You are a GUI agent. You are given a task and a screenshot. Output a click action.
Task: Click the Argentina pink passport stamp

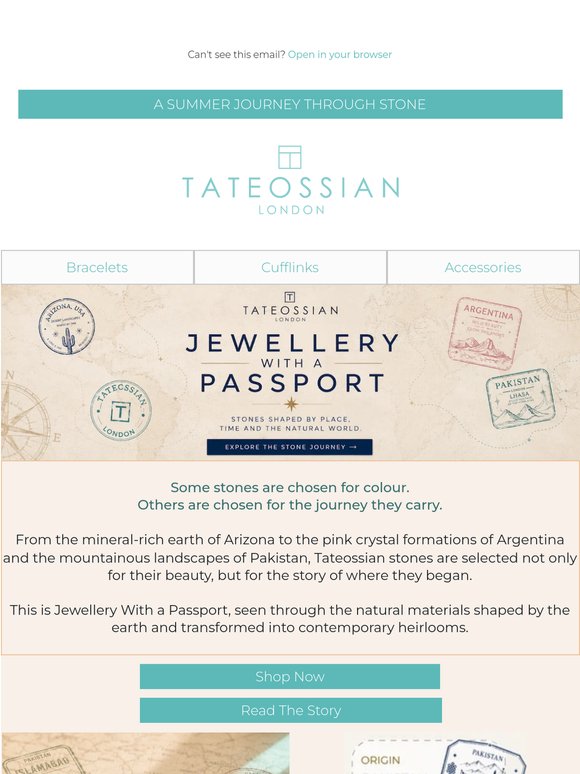(485, 333)
